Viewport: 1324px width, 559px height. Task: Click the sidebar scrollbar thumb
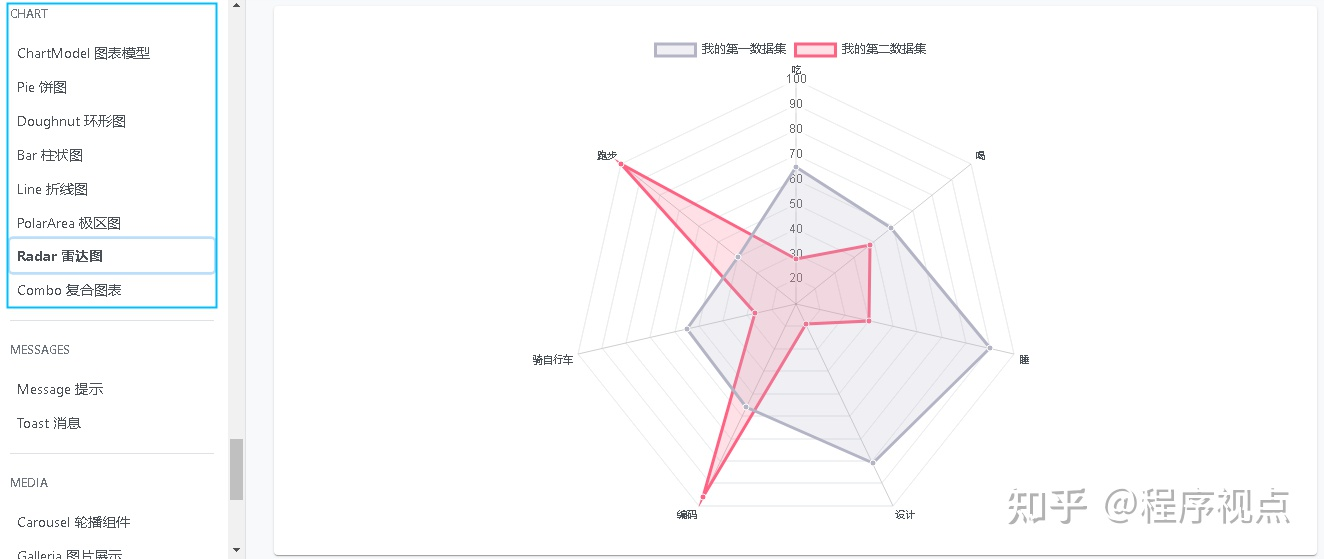tap(237, 469)
